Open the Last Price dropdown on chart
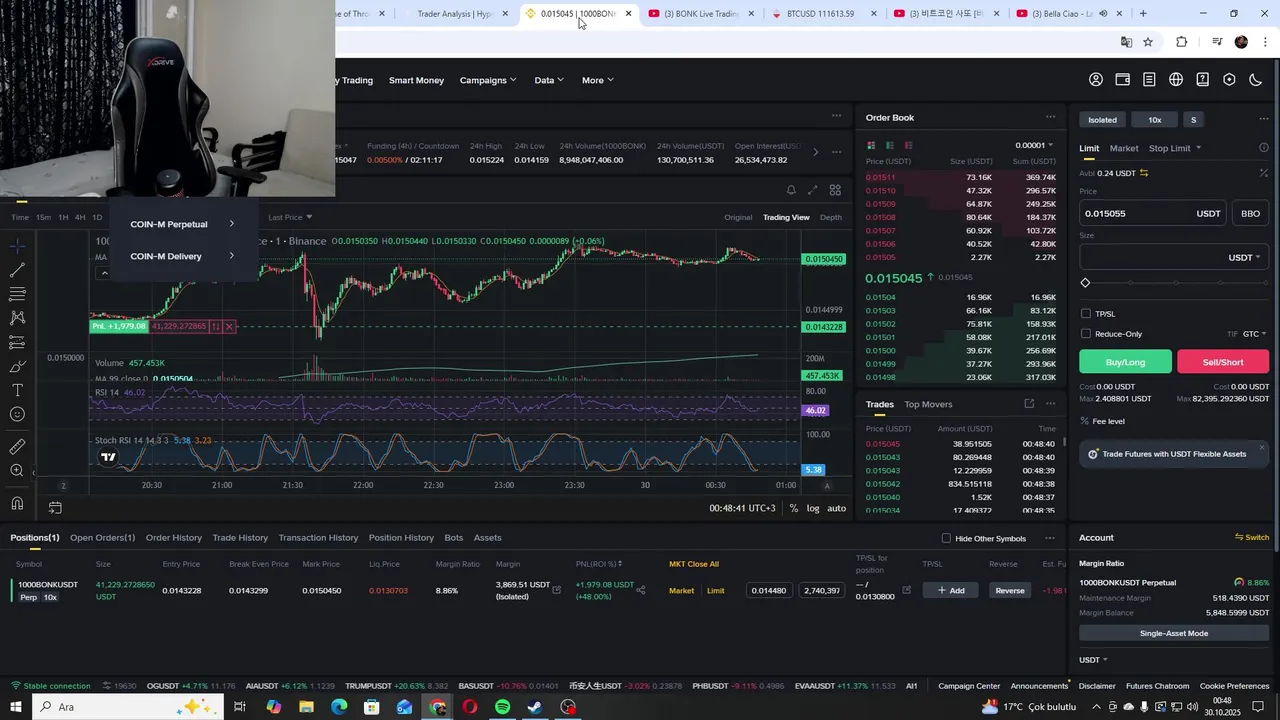Viewport: 1280px width, 720px height. click(290, 217)
